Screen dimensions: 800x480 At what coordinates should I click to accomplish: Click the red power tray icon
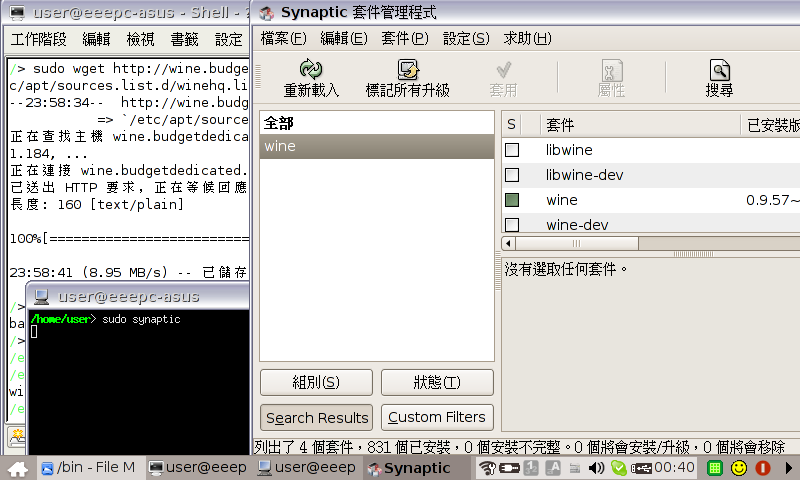(763, 468)
